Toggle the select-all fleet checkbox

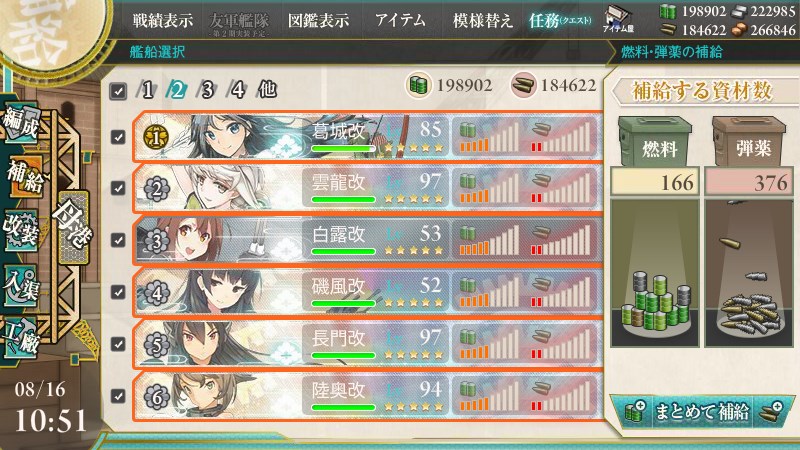pos(118,91)
